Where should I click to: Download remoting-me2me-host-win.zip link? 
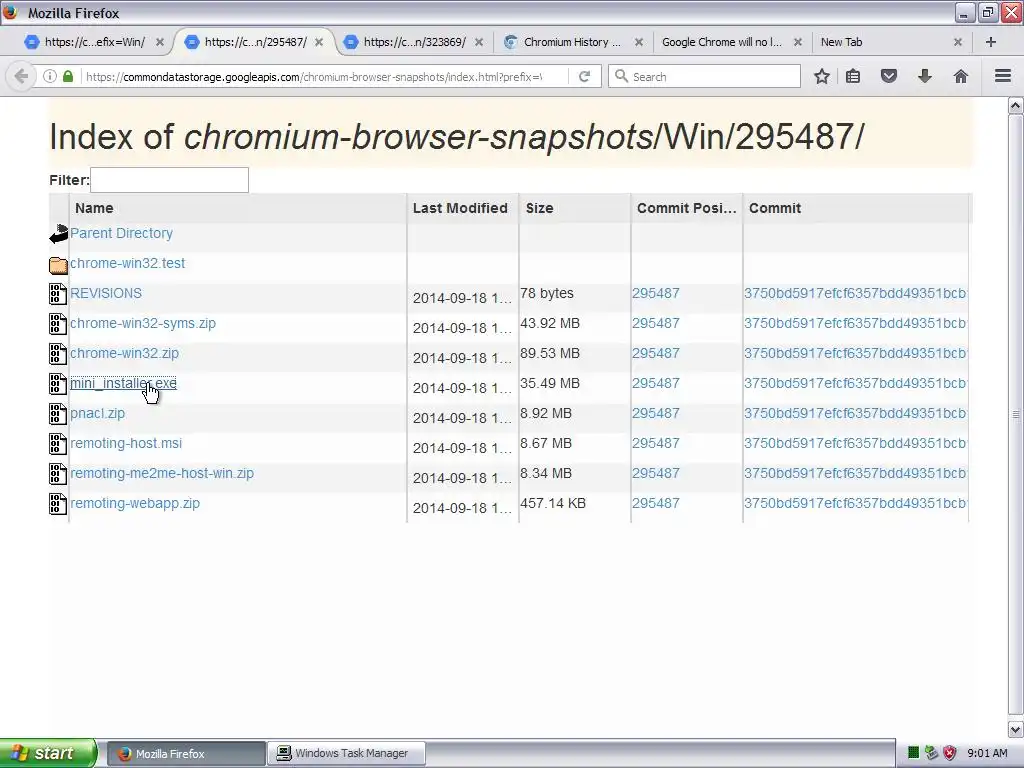162,473
